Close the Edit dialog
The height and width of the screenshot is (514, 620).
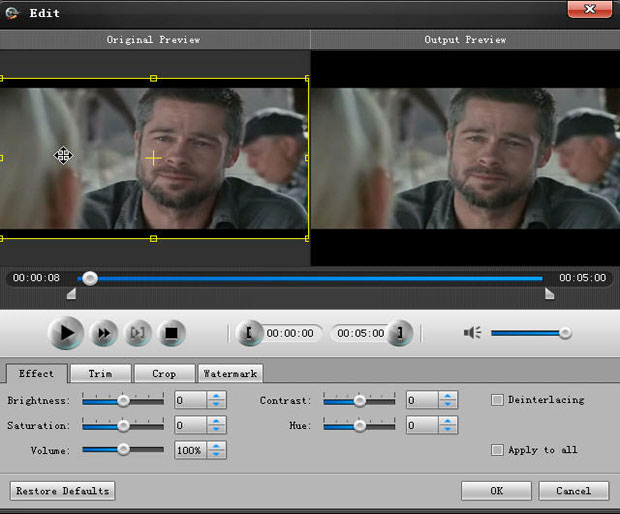[x=590, y=9]
